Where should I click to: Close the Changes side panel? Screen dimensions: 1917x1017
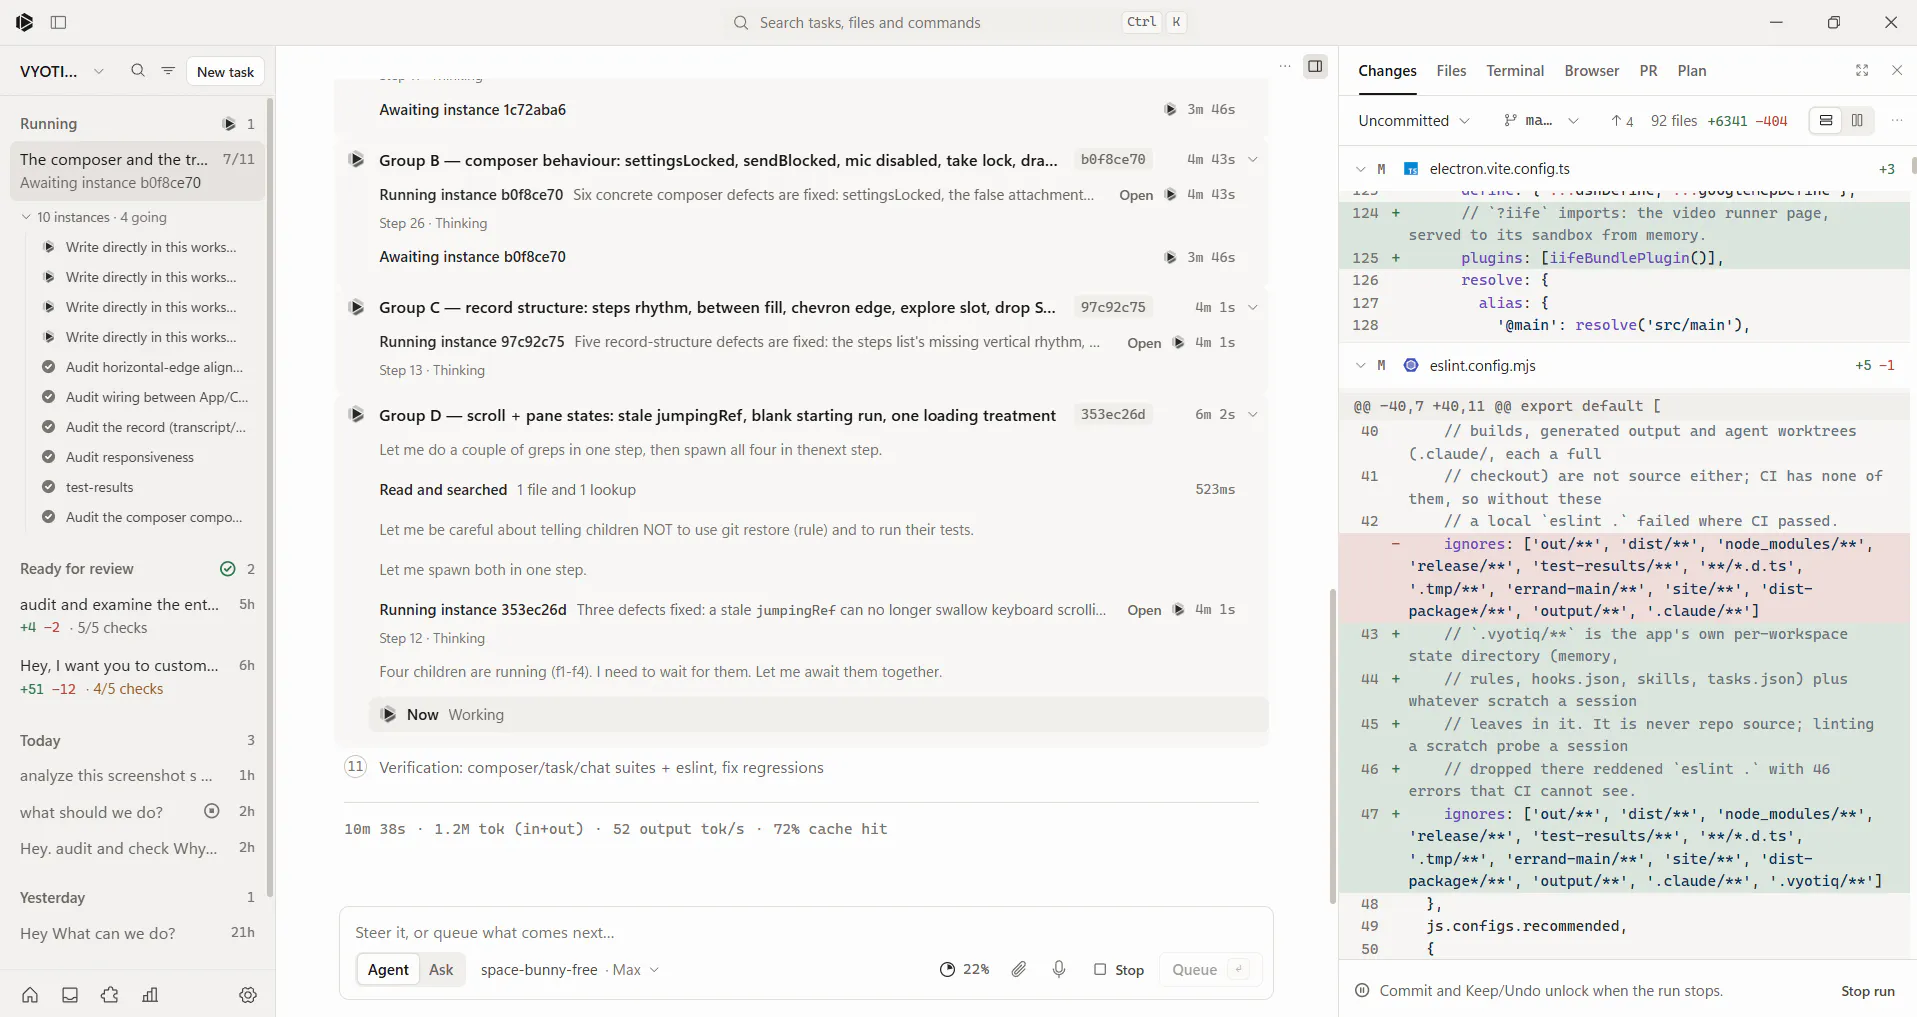(x=1897, y=70)
